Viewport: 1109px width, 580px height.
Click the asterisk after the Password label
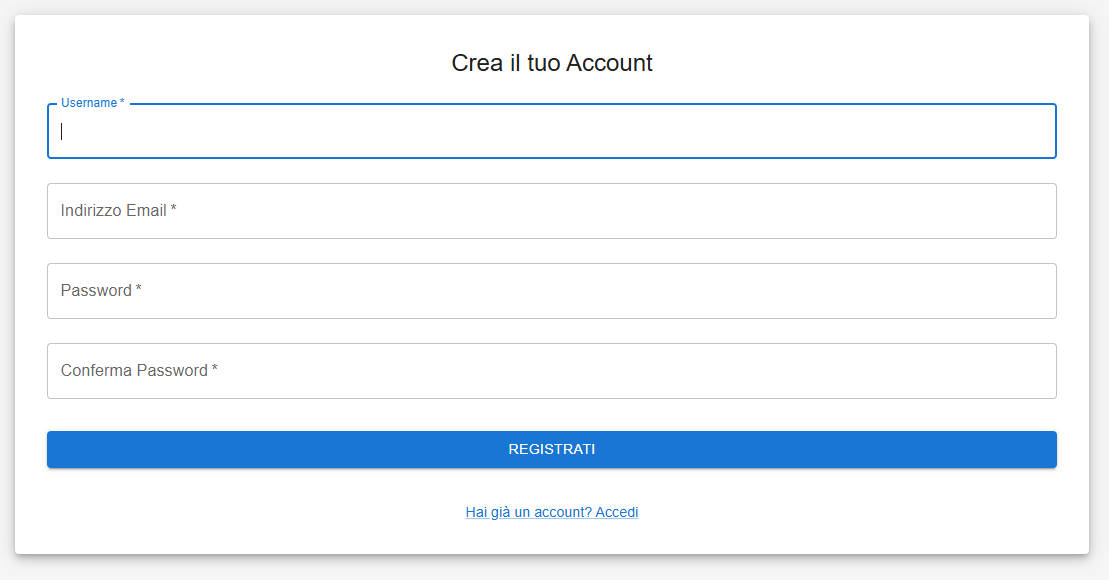point(139,289)
